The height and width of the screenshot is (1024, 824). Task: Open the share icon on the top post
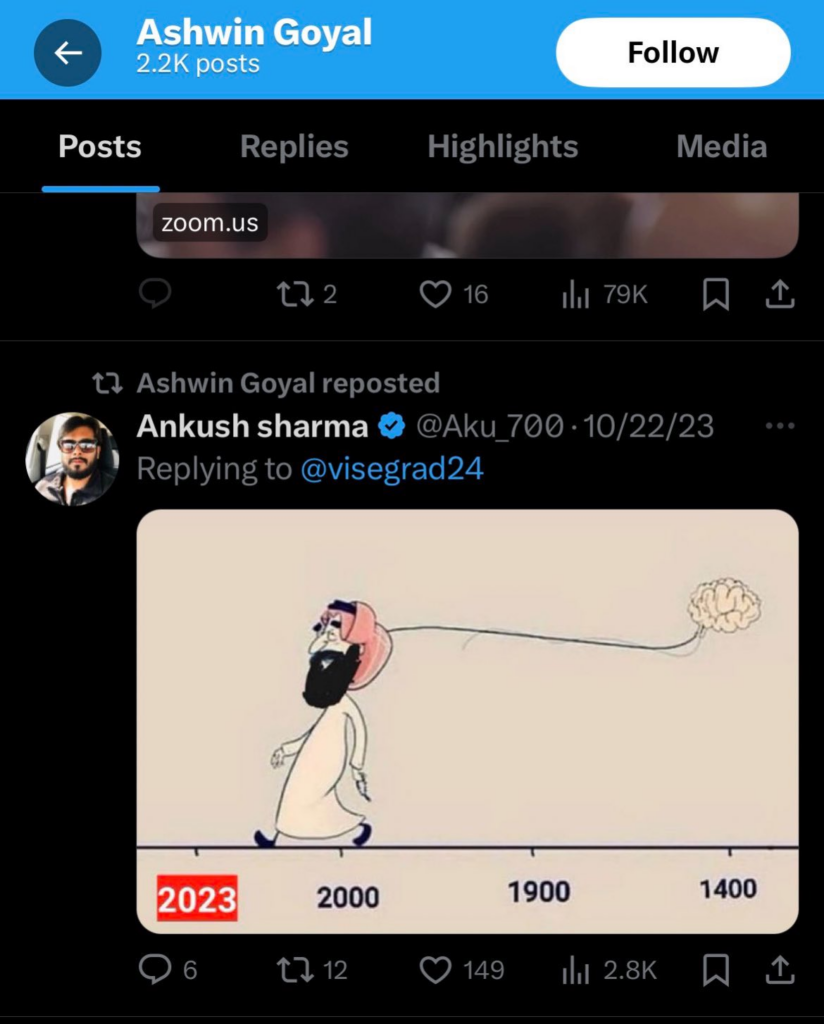click(779, 294)
